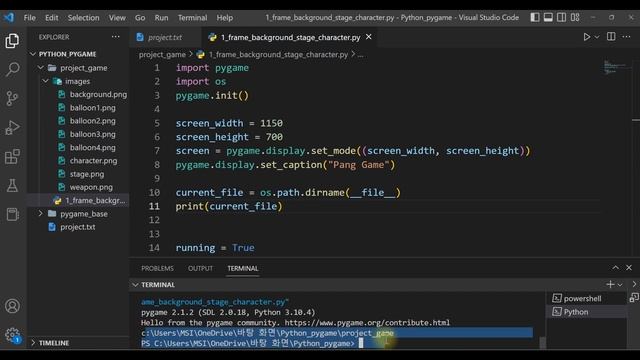
Task: Open pygame.org contribute link in terminal
Action: click(x=367, y=322)
